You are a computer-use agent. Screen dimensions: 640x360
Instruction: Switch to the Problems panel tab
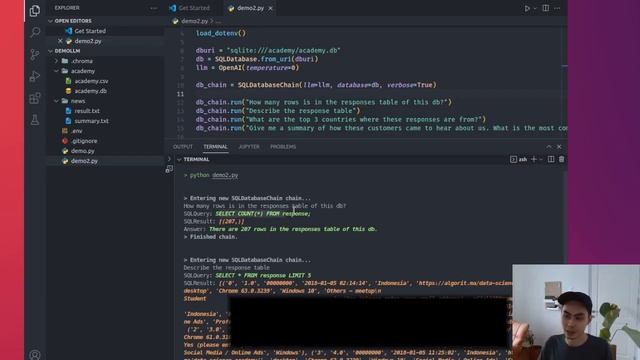point(283,147)
